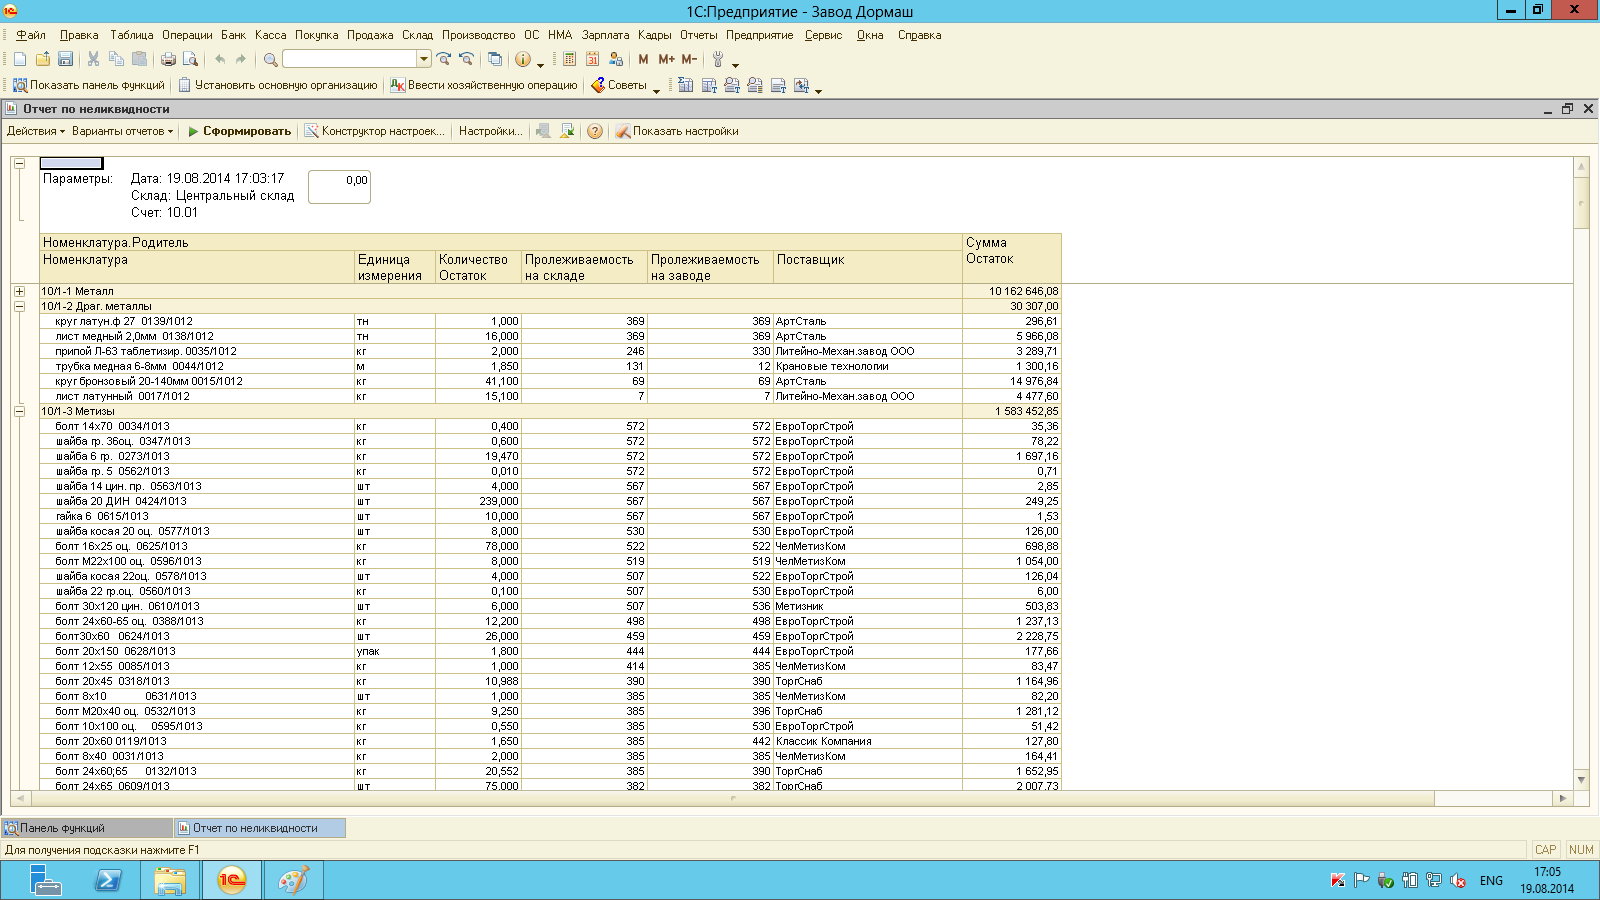Click in the toolbar search input field
Image resolution: width=1600 pixels, height=900 pixels.
[x=350, y=59]
